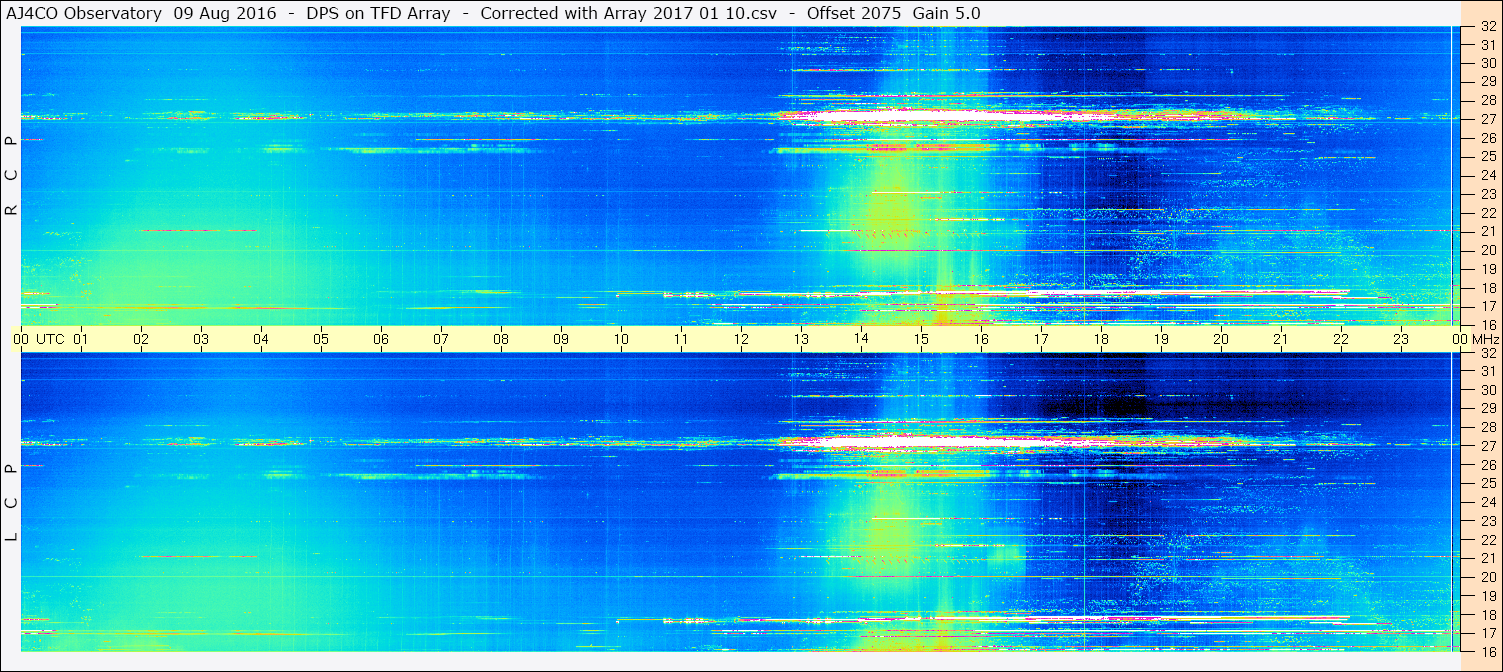Image resolution: width=1503 pixels, height=672 pixels.
Task: Select the 22 hour mark on time axis
Action: (x=1341, y=339)
